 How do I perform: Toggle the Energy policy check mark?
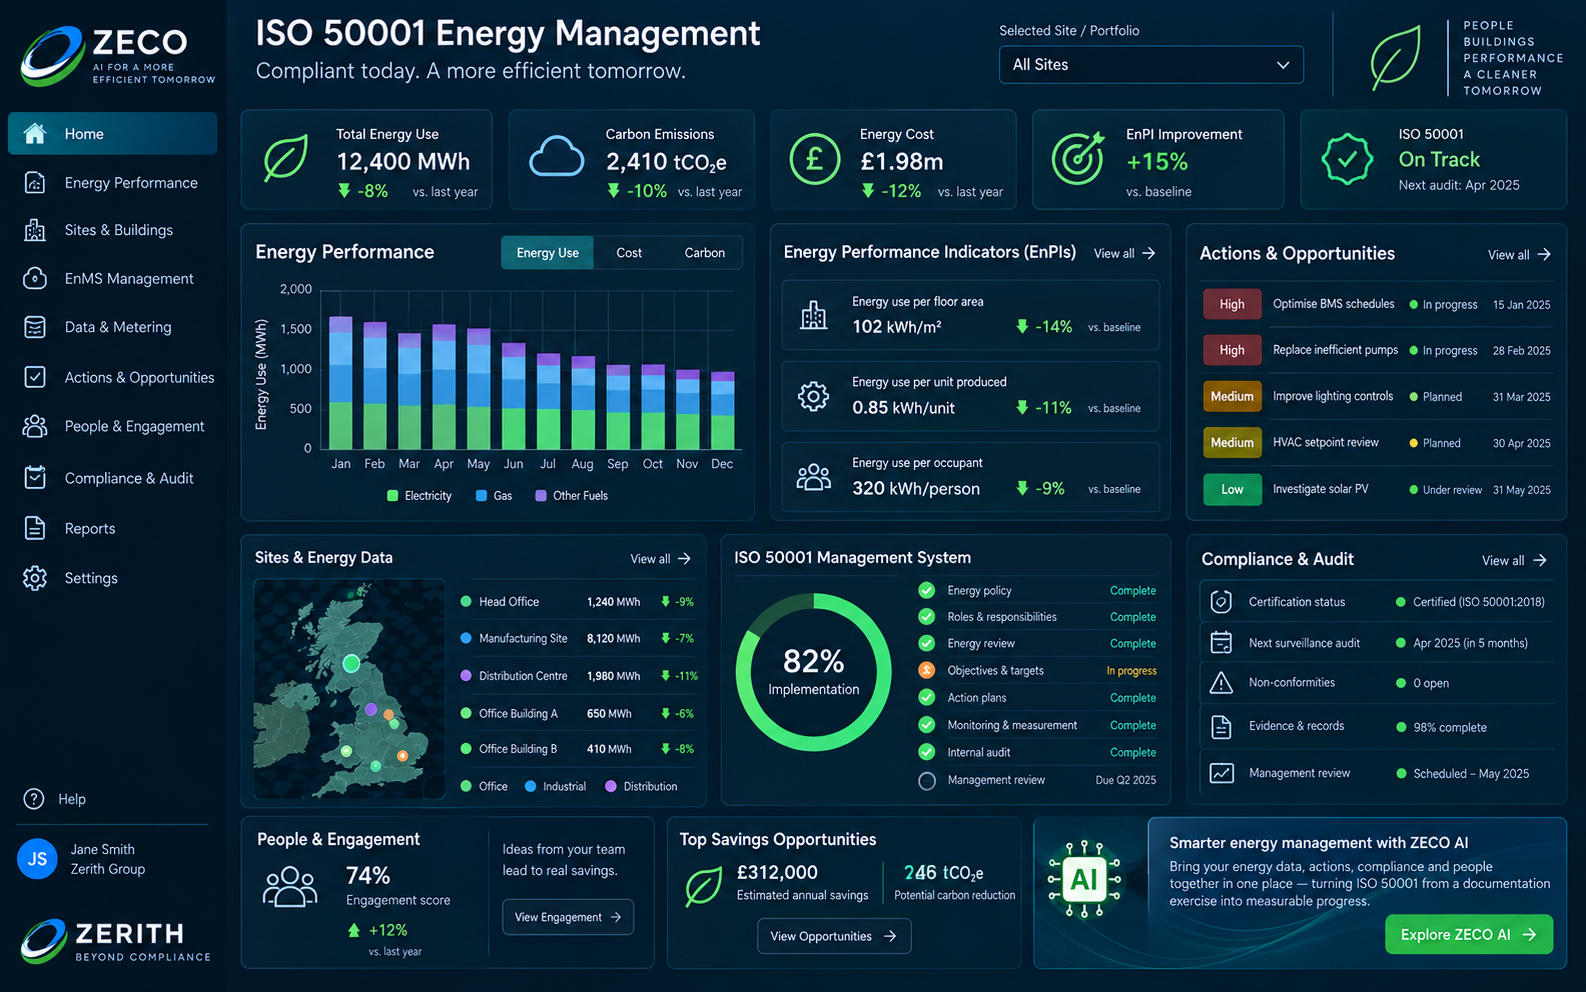927,590
